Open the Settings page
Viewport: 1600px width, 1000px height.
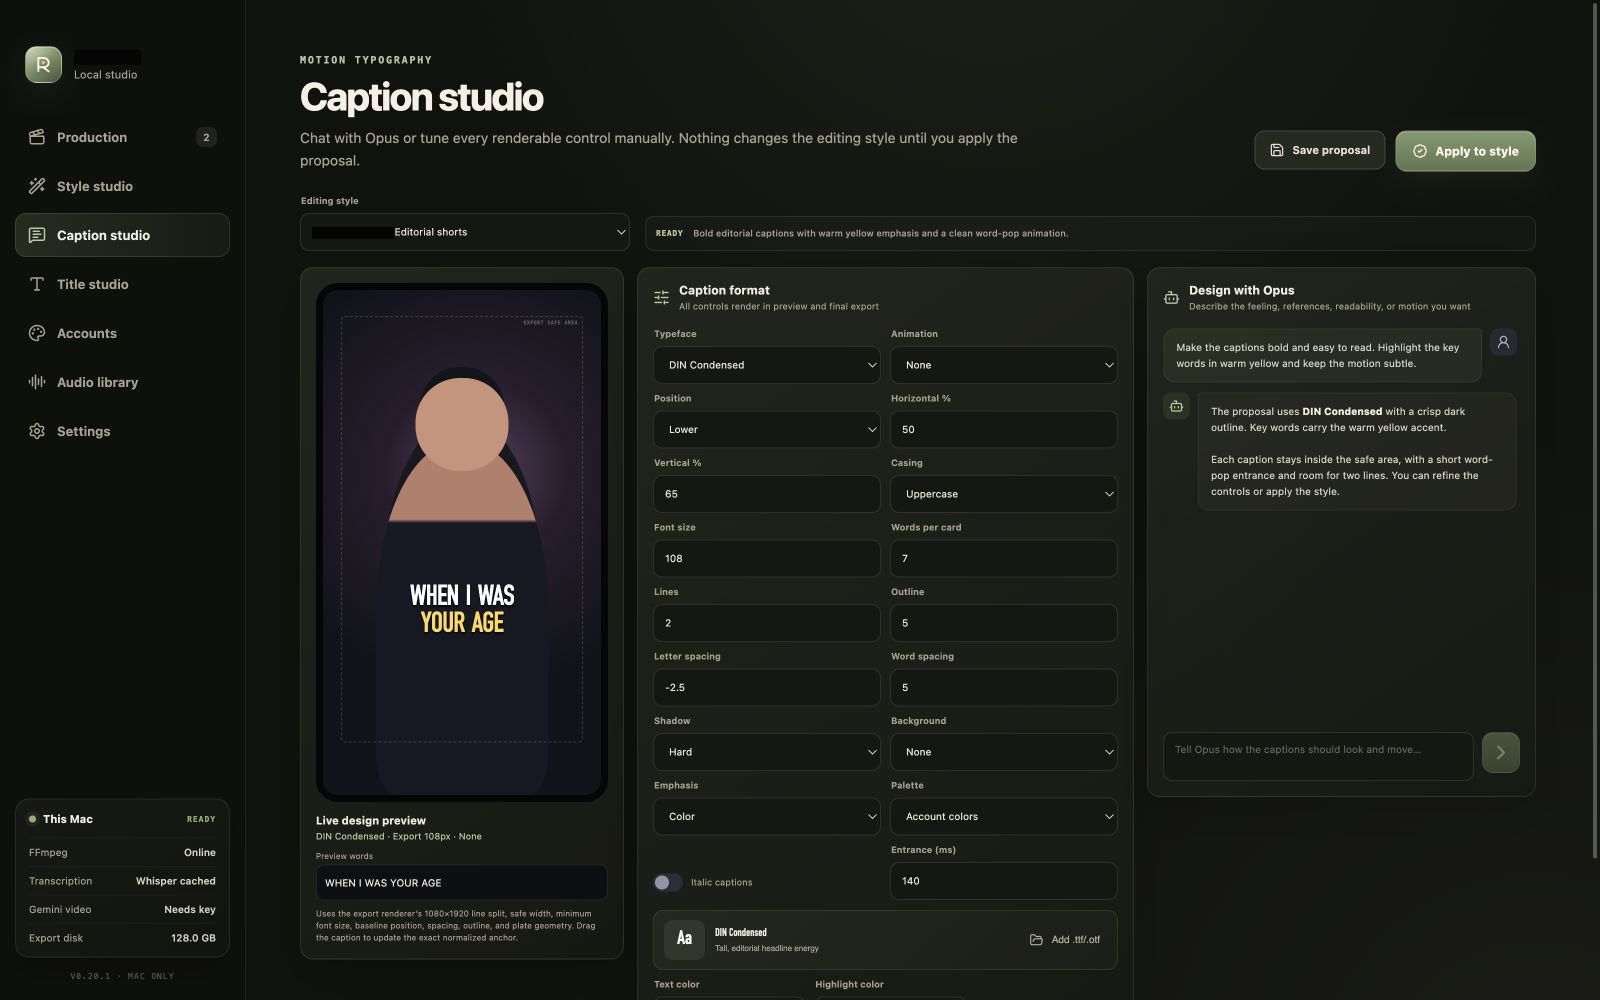tap(122, 431)
